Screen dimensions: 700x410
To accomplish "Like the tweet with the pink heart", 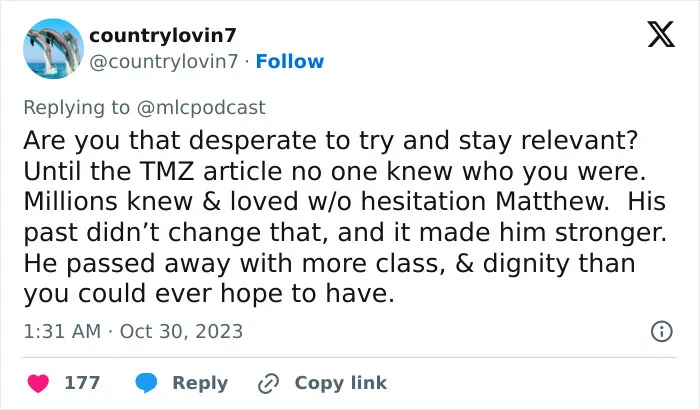I will (38, 383).
